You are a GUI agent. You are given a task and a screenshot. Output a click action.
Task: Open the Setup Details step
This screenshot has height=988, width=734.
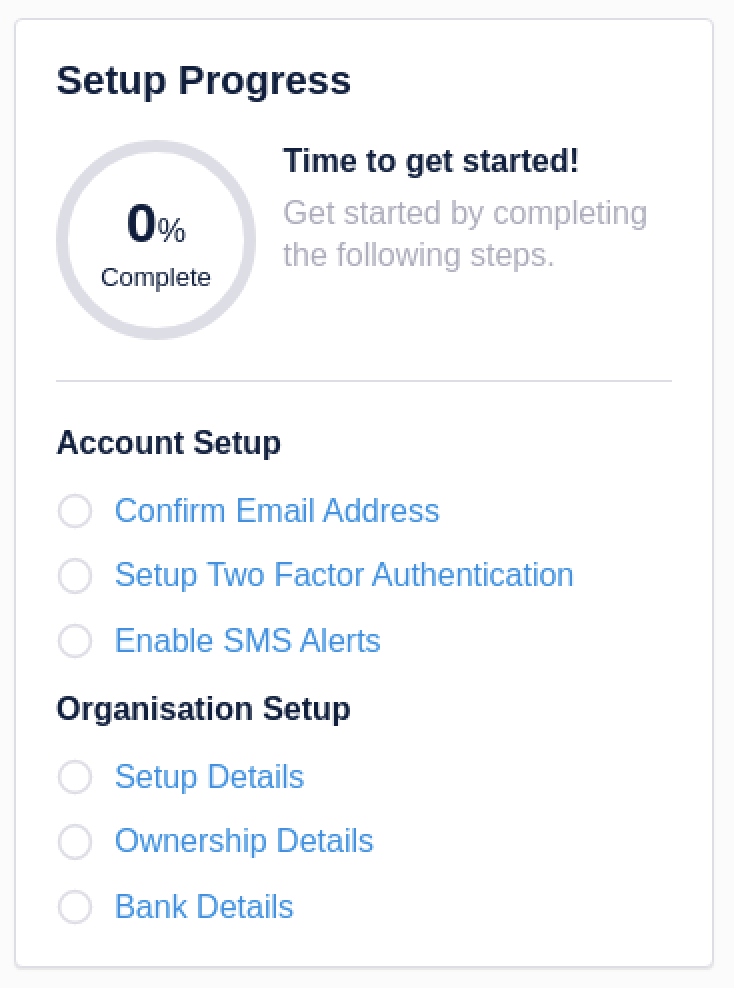click(x=209, y=777)
